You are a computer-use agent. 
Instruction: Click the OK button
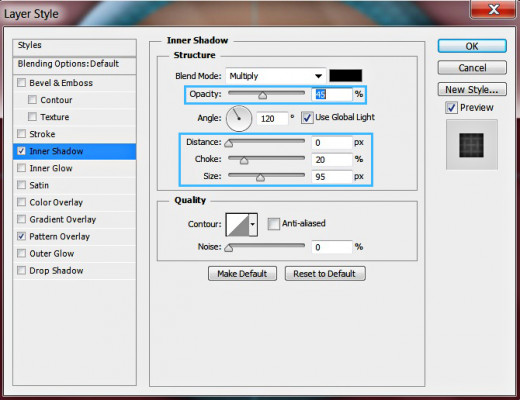click(x=472, y=46)
